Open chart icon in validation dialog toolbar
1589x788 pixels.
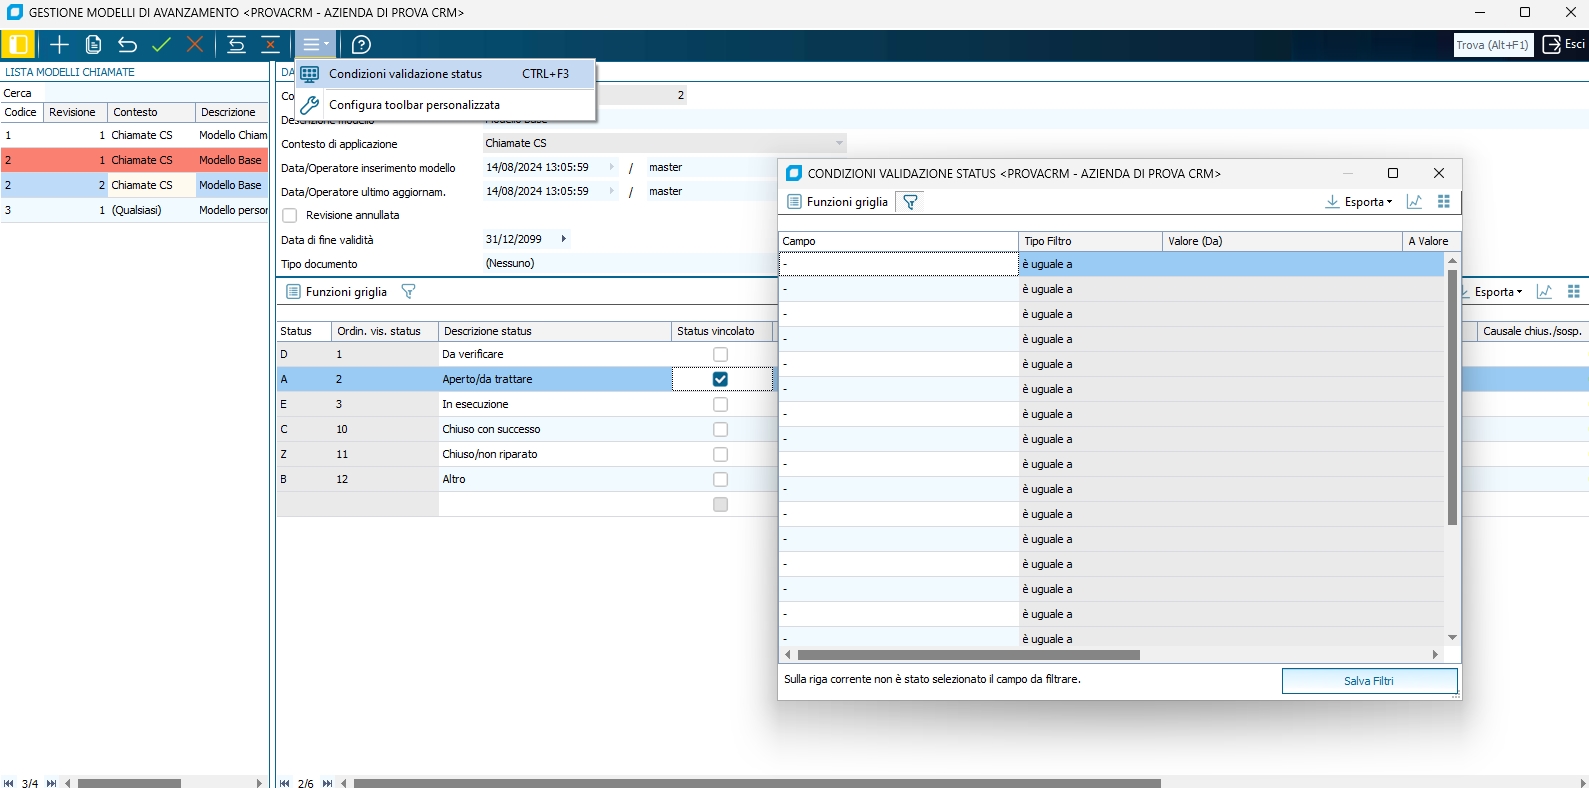click(1414, 202)
